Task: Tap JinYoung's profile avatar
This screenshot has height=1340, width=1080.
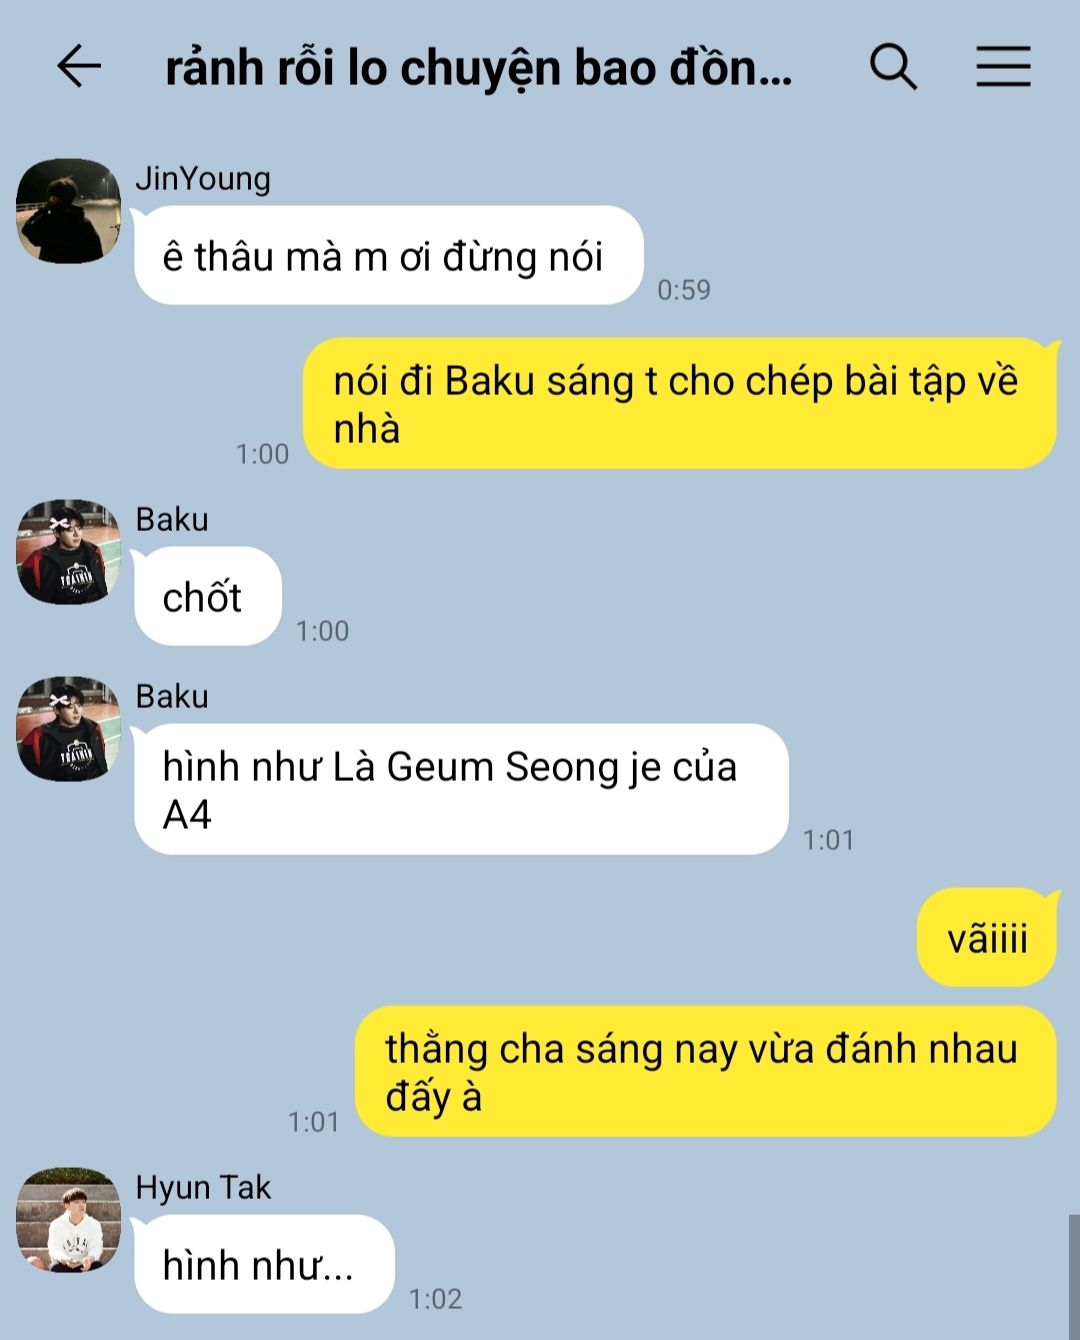Action: [x=69, y=211]
